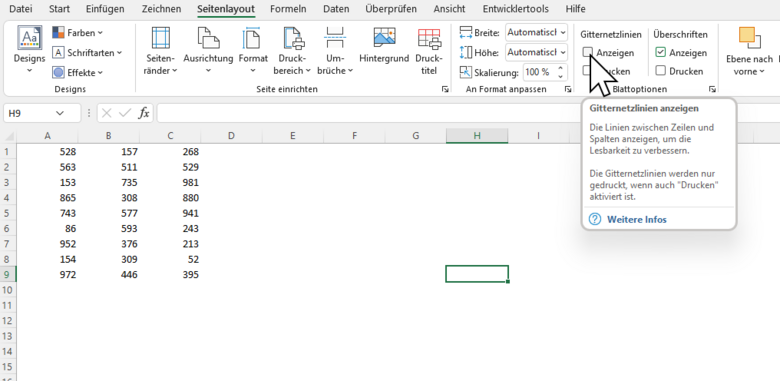Switch to the Daten ribbon tab

click(336, 9)
